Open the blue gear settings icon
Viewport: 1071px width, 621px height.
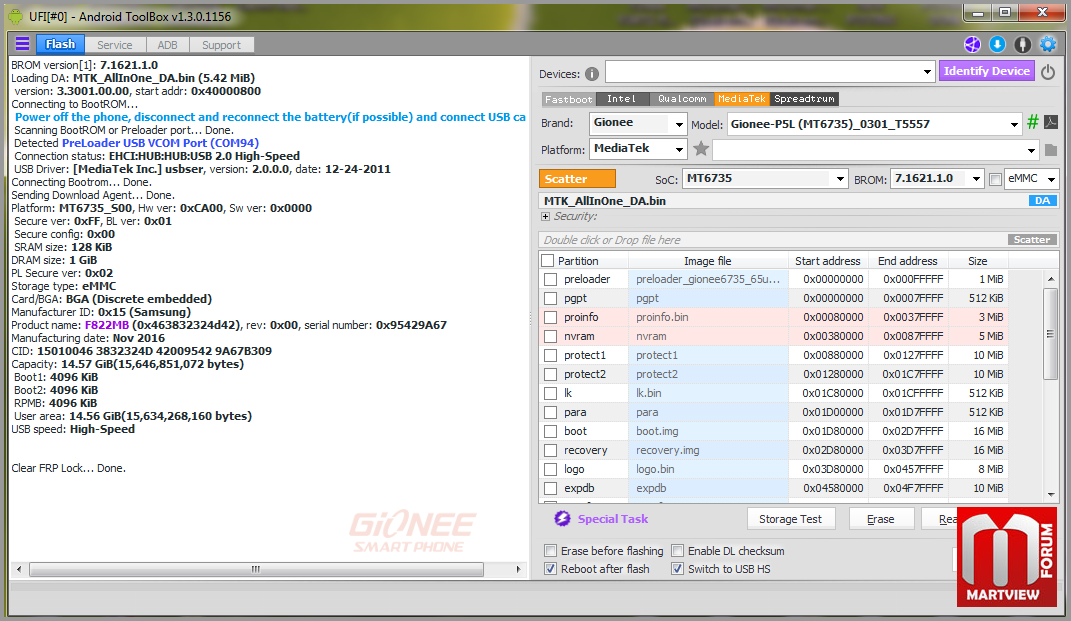click(x=1048, y=44)
